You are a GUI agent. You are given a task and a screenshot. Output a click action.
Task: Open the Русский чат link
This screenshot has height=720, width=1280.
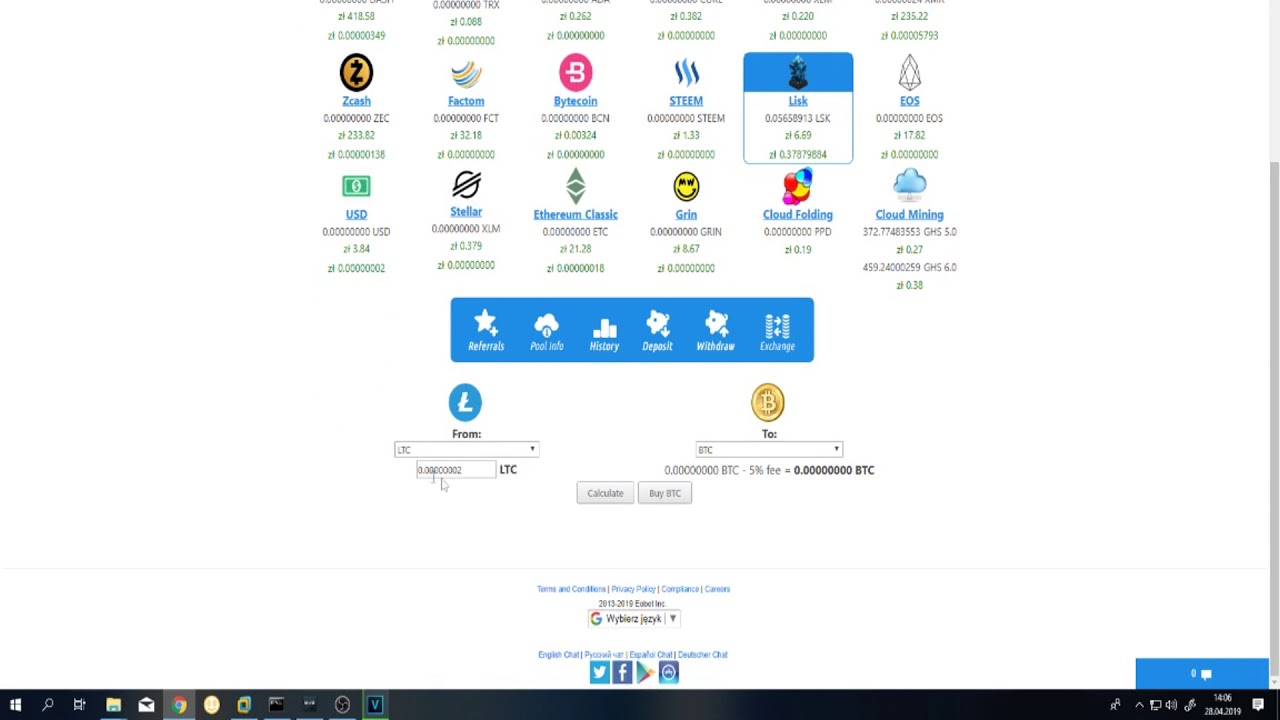pos(604,655)
